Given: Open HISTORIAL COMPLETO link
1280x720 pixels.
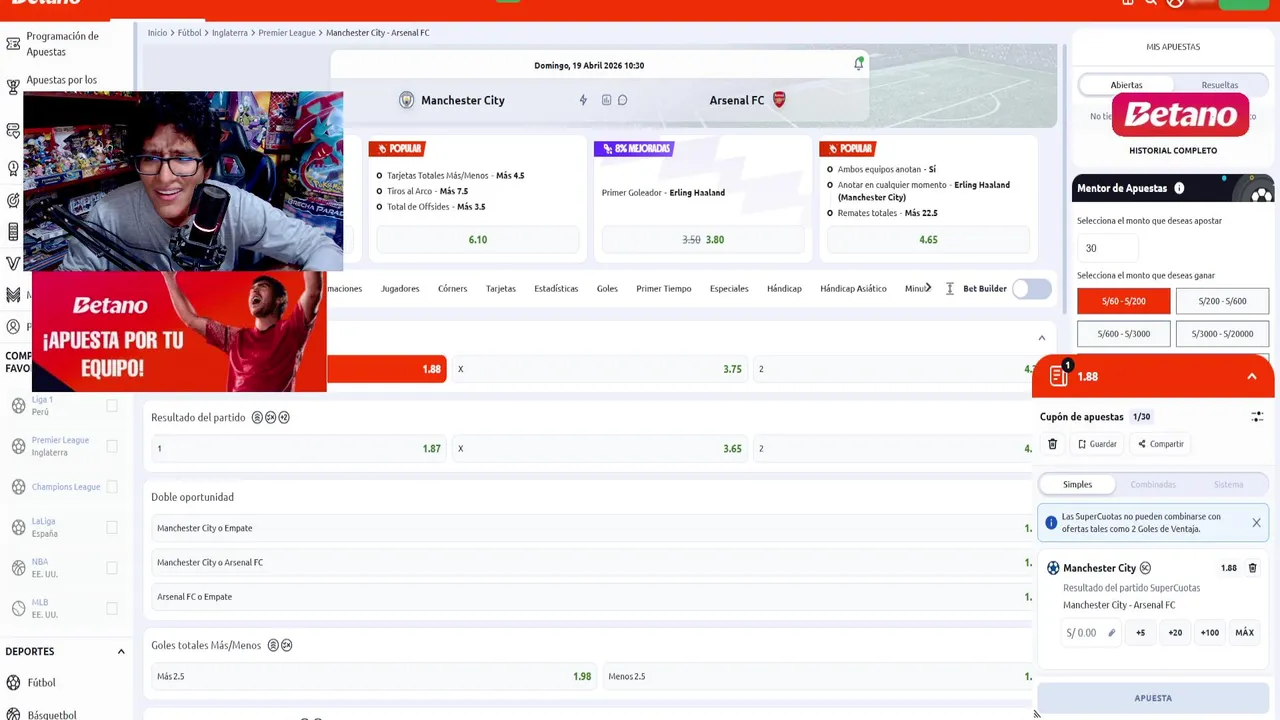Looking at the screenshot, I should tap(1173, 151).
